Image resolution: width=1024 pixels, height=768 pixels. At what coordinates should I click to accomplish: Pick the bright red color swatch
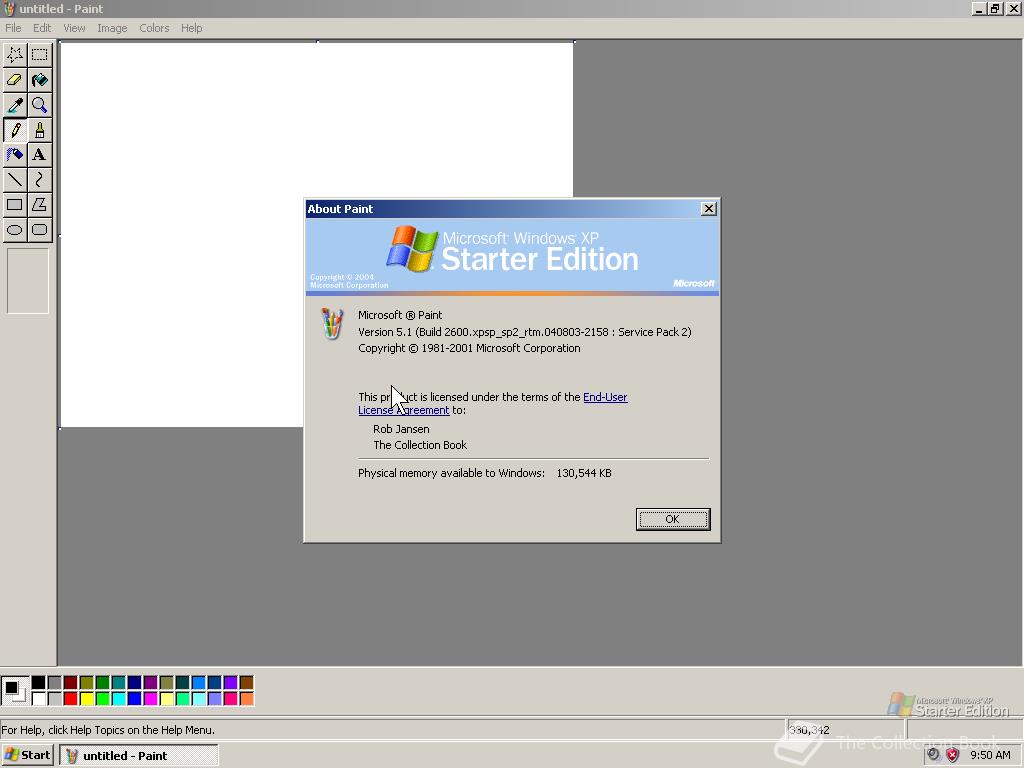pos(71,699)
